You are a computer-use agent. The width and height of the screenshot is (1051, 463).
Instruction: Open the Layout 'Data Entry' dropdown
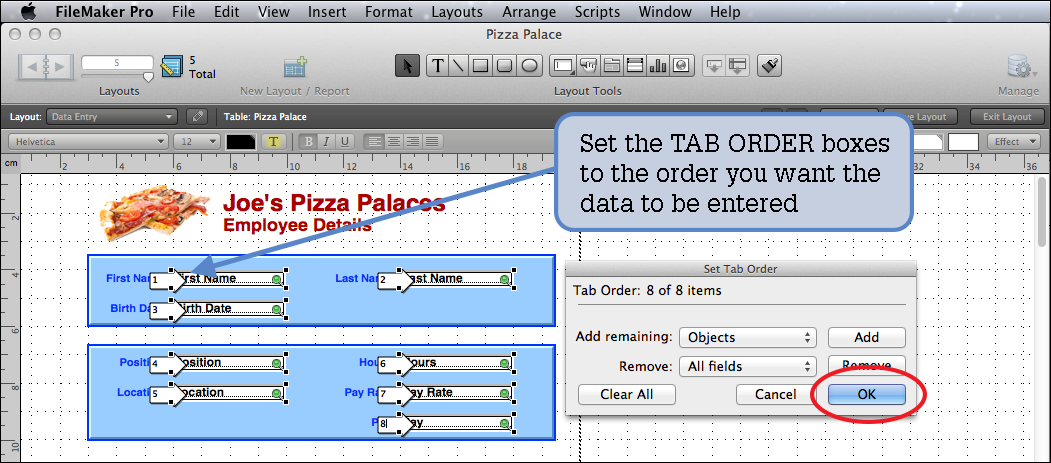[112, 117]
